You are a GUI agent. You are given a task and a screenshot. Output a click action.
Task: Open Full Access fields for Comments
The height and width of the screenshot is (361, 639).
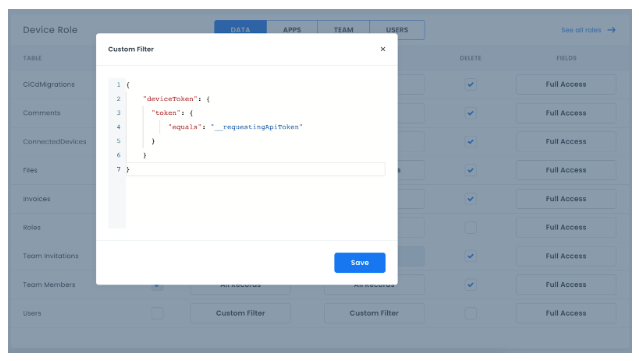[x=566, y=113]
